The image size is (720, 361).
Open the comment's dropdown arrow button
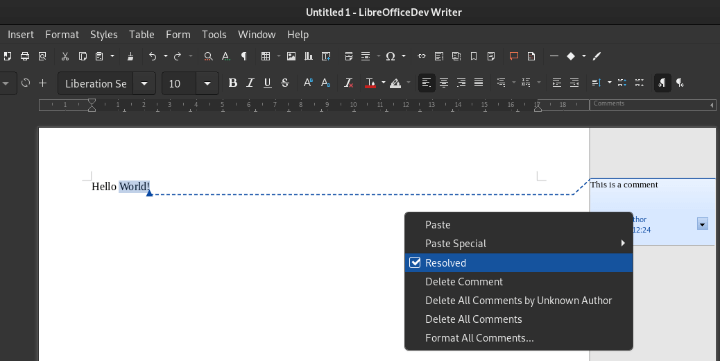[x=702, y=224]
